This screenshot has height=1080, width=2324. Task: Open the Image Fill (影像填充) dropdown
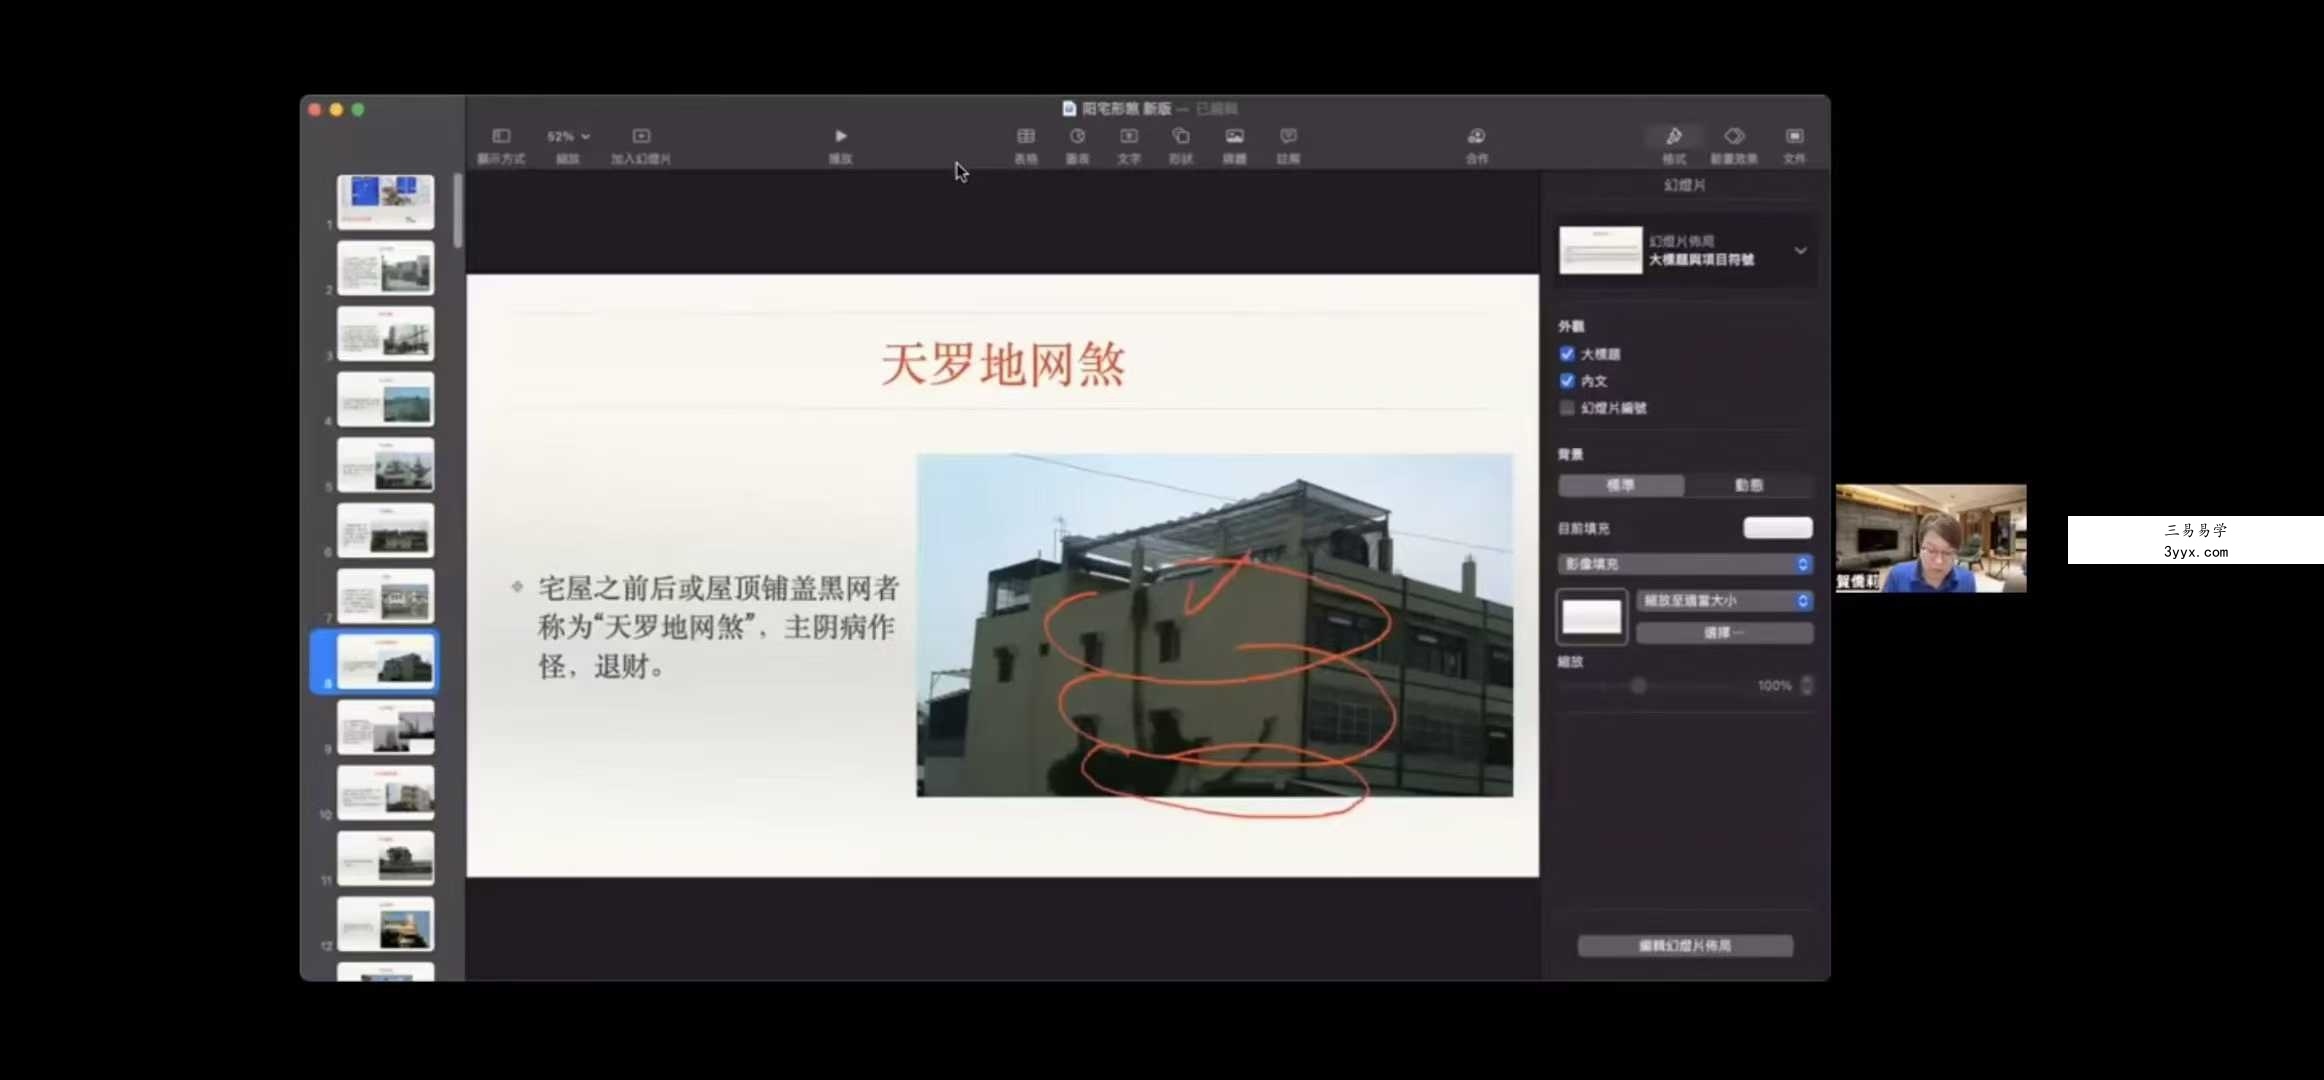tap(1685, 564)
